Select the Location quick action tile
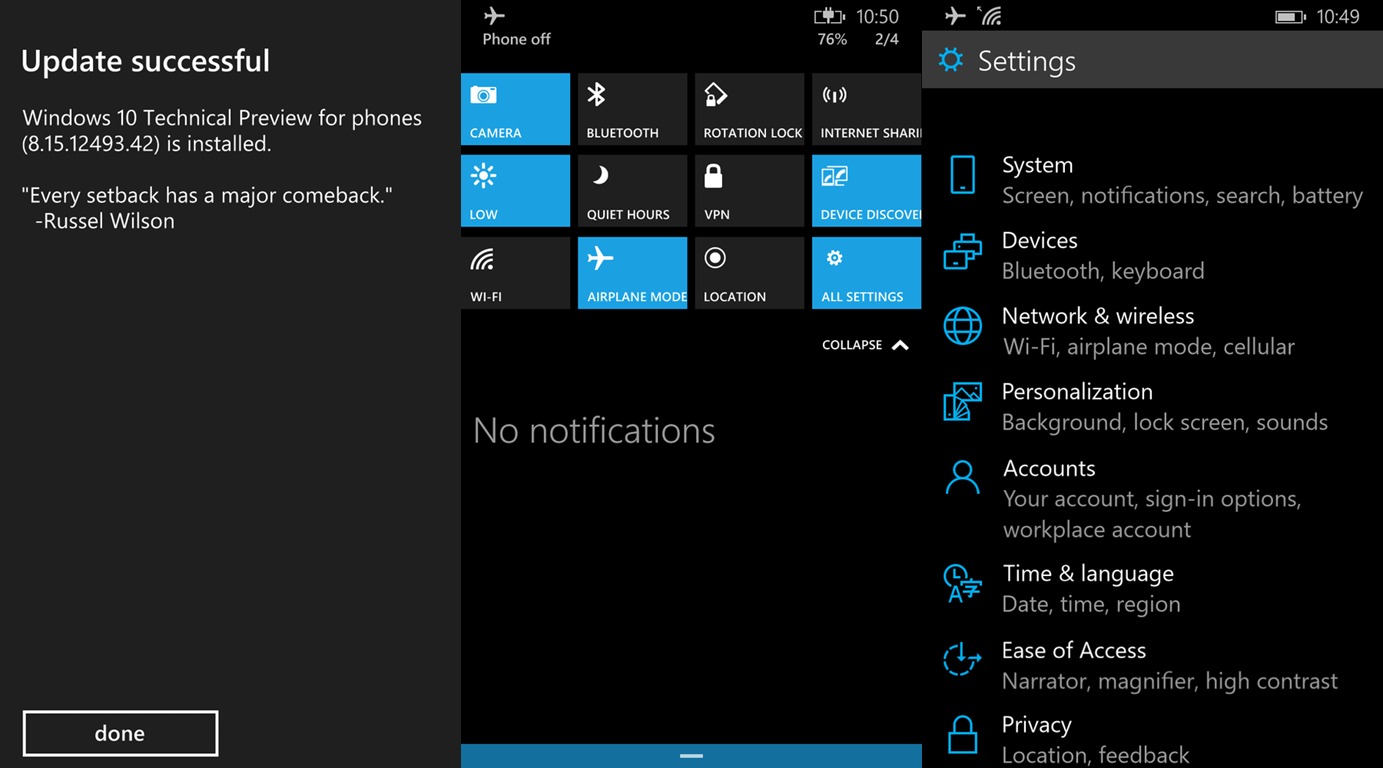 [749, 273]
